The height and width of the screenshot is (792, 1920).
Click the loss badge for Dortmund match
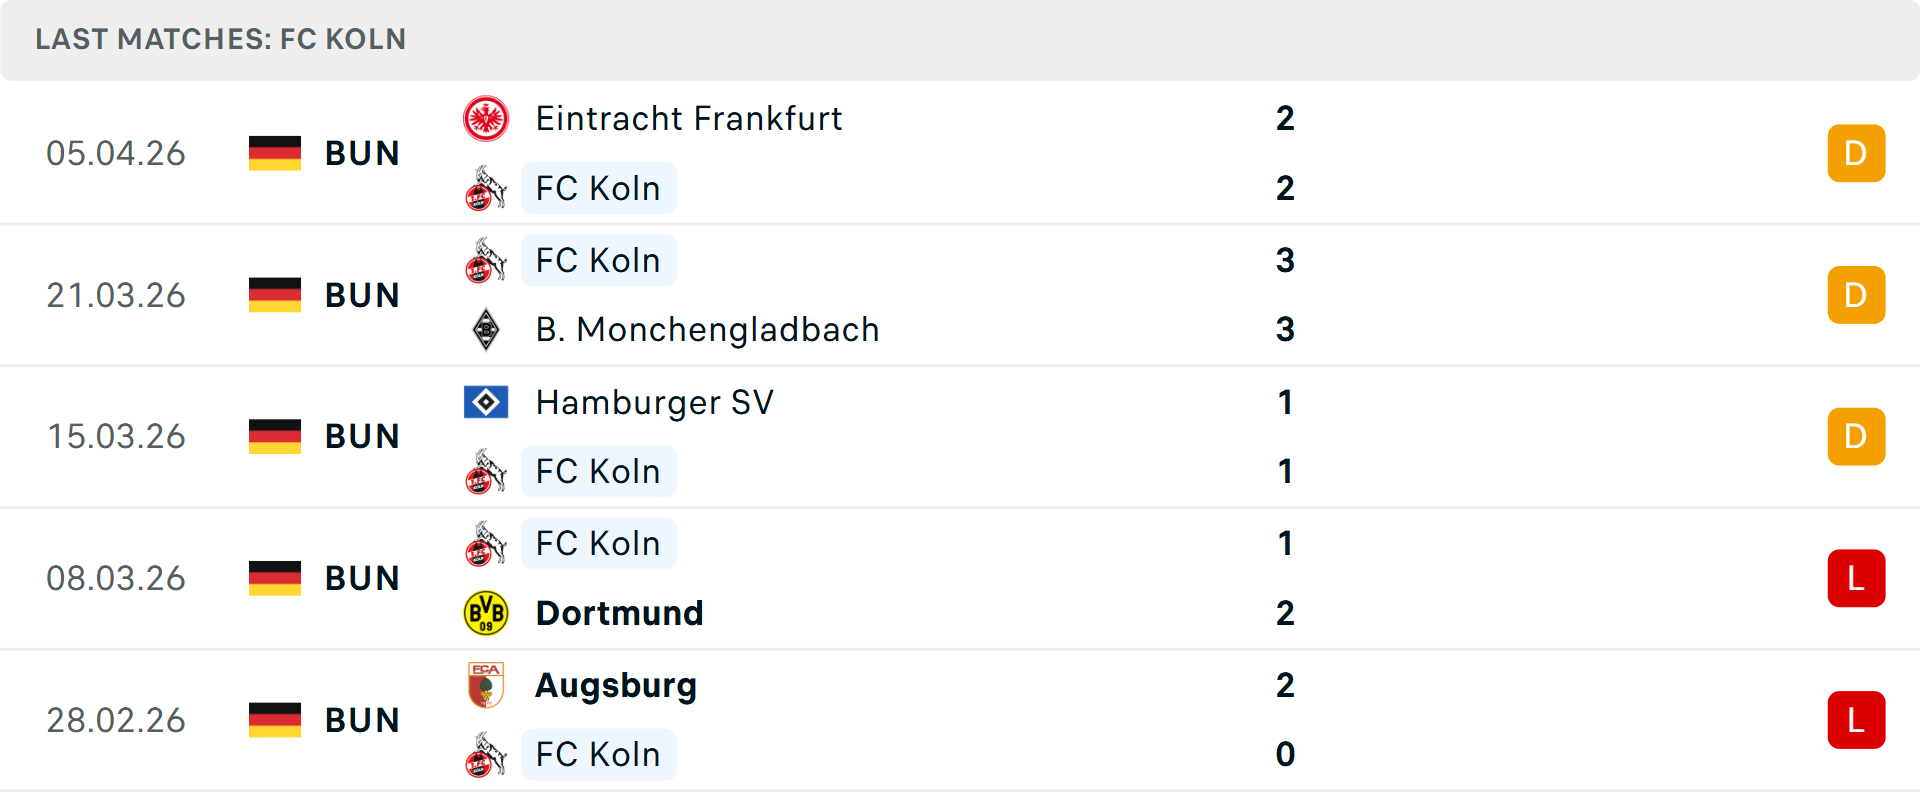1855,578
